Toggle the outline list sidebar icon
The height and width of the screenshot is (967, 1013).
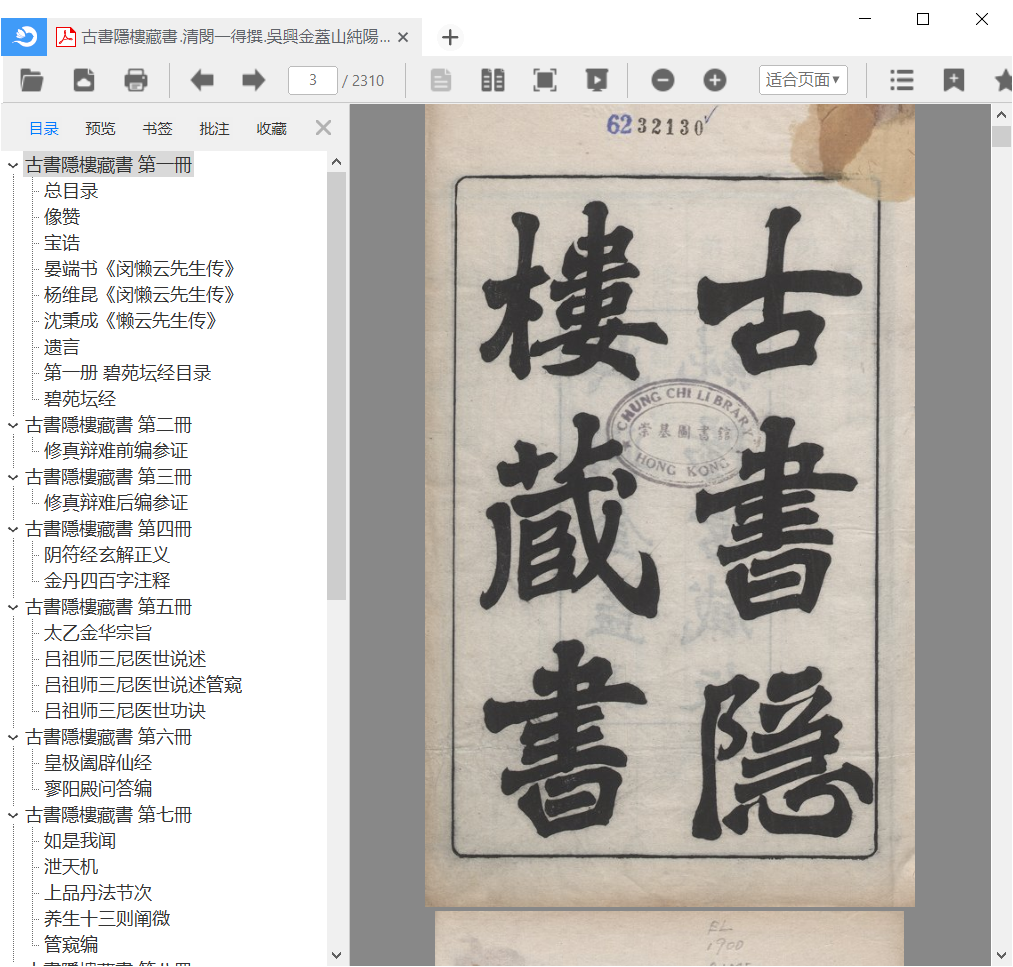point(902,80)
